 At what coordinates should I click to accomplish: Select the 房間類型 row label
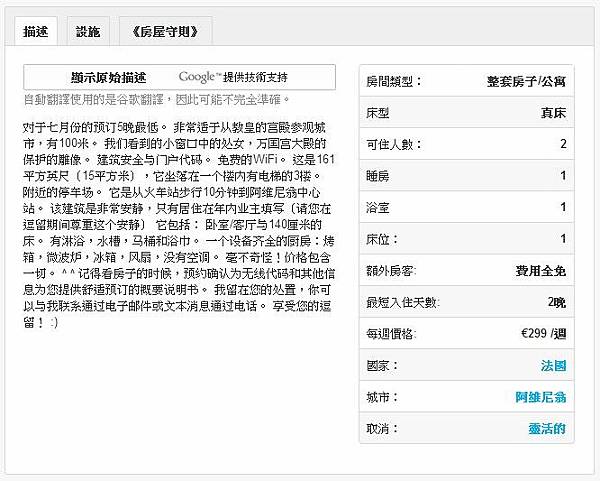[394, 81]
